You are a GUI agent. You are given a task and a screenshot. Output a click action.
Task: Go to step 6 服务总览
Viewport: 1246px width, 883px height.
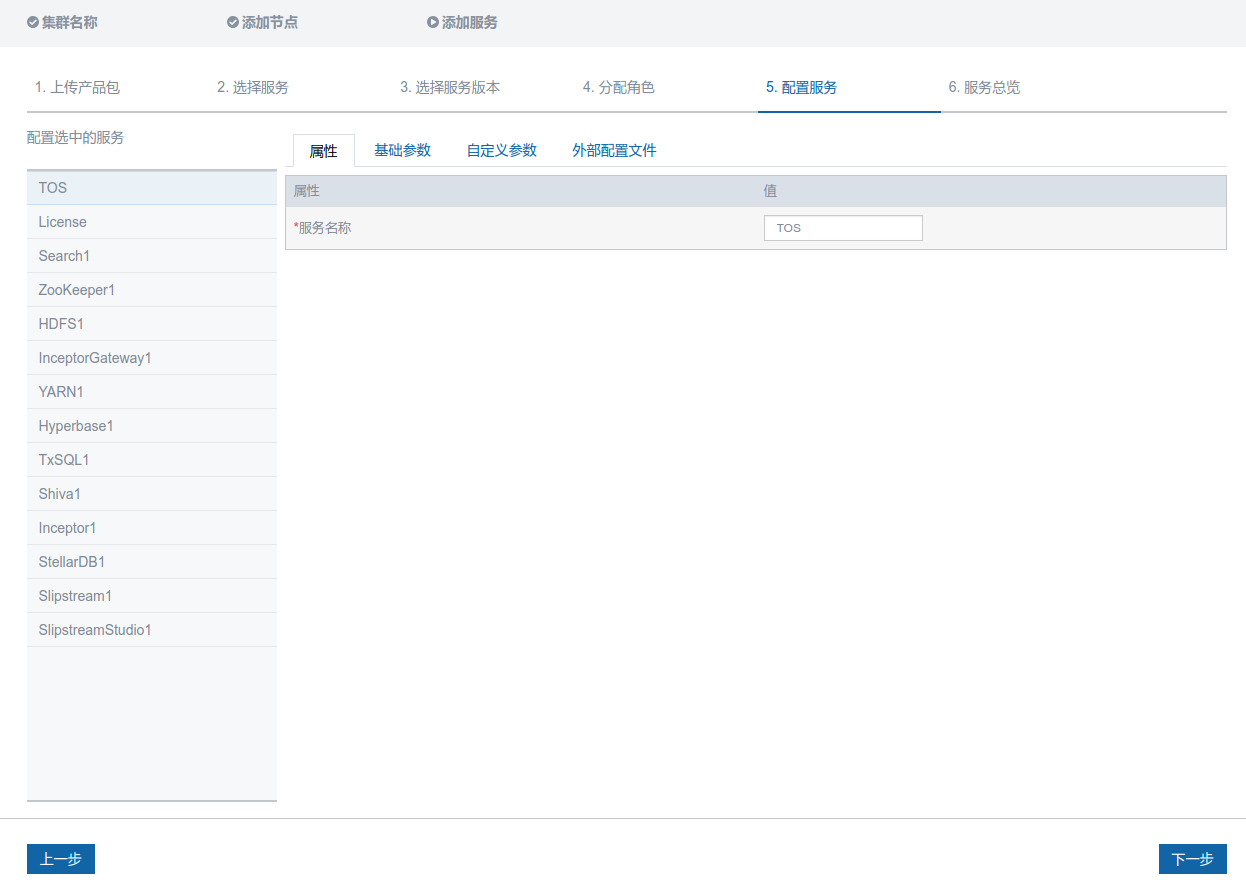pos(985,87)
